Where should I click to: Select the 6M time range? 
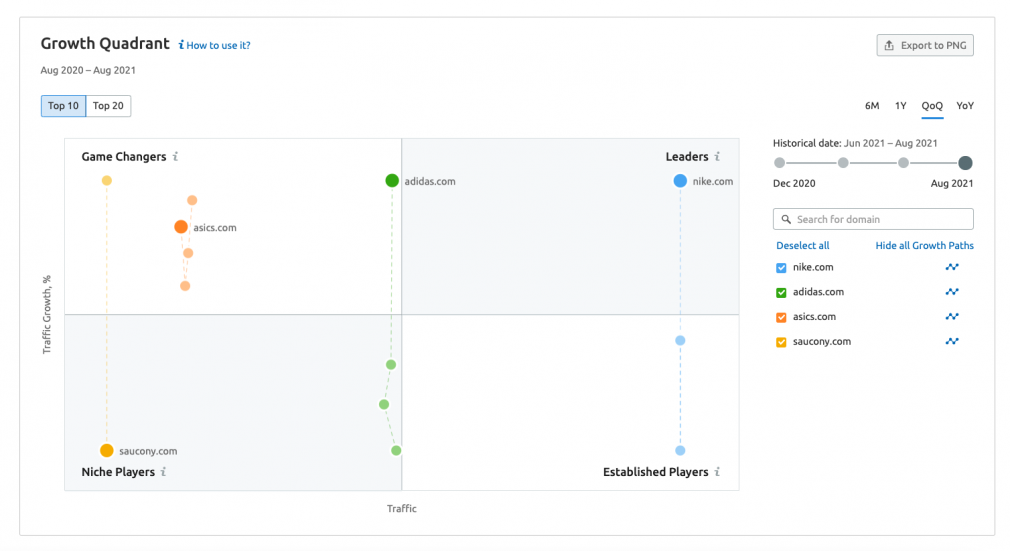(x=872, y=106)
